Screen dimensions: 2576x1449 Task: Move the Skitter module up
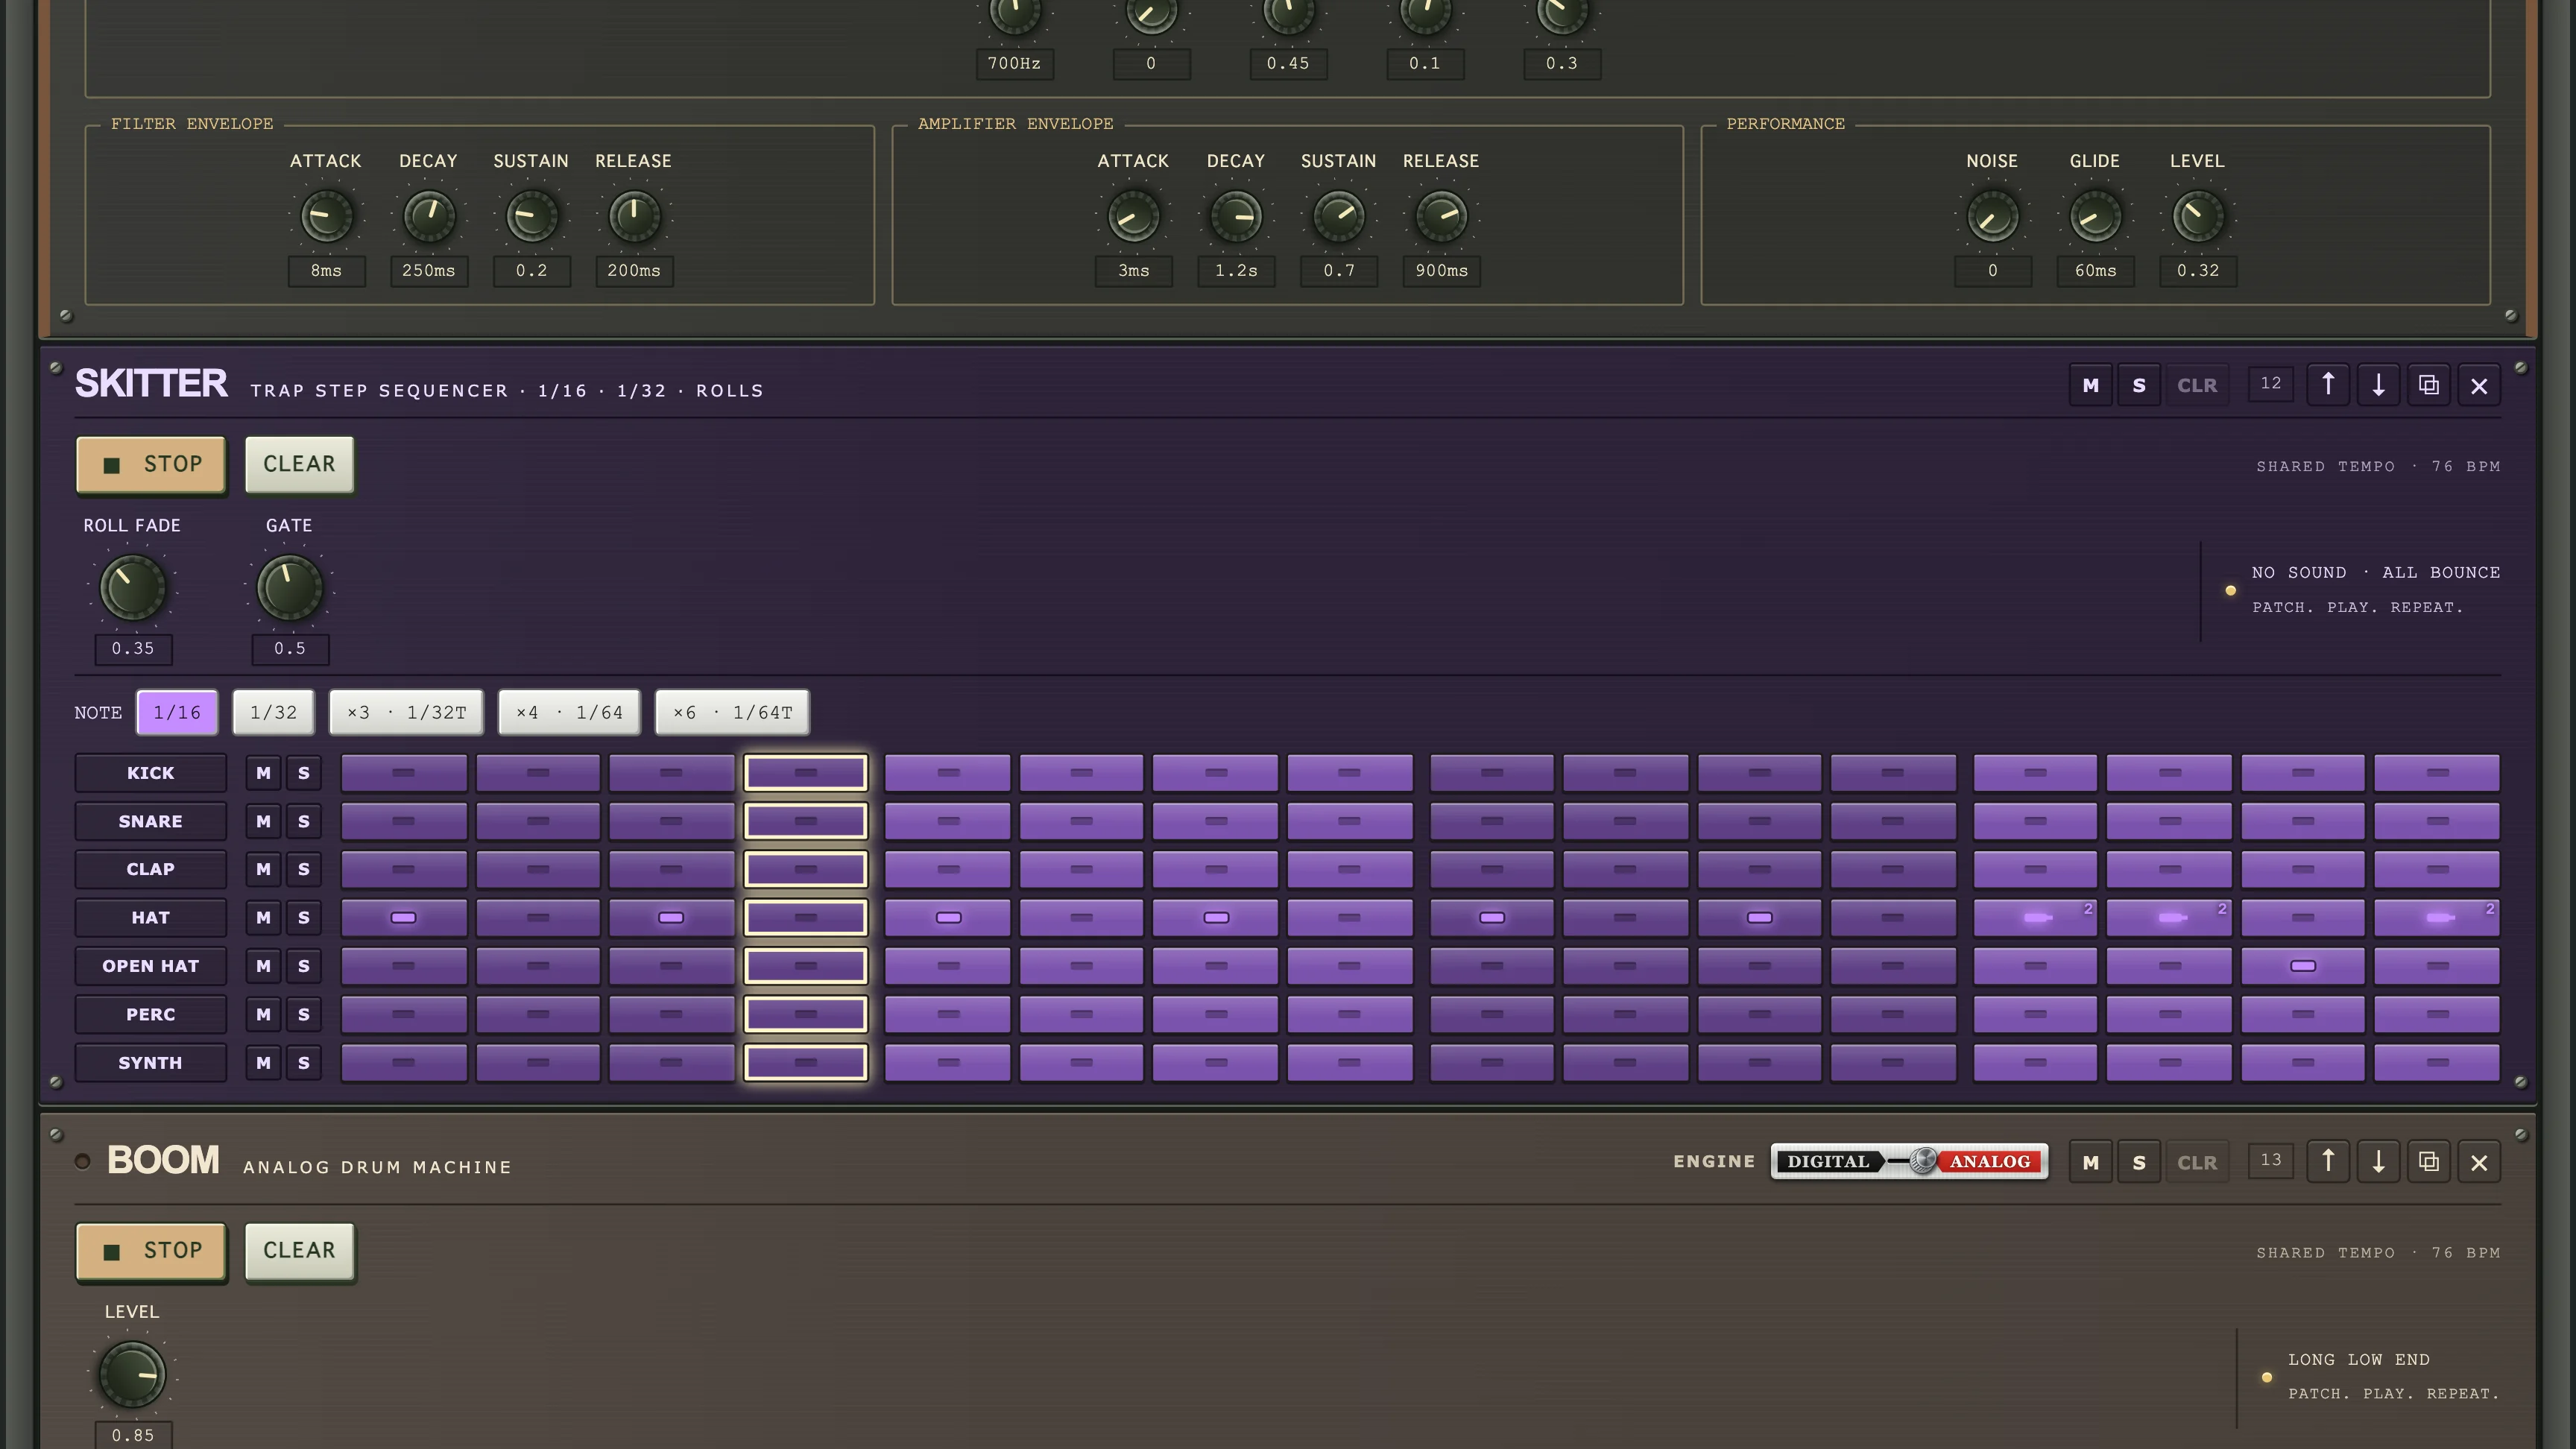(x=2328, y=385)
